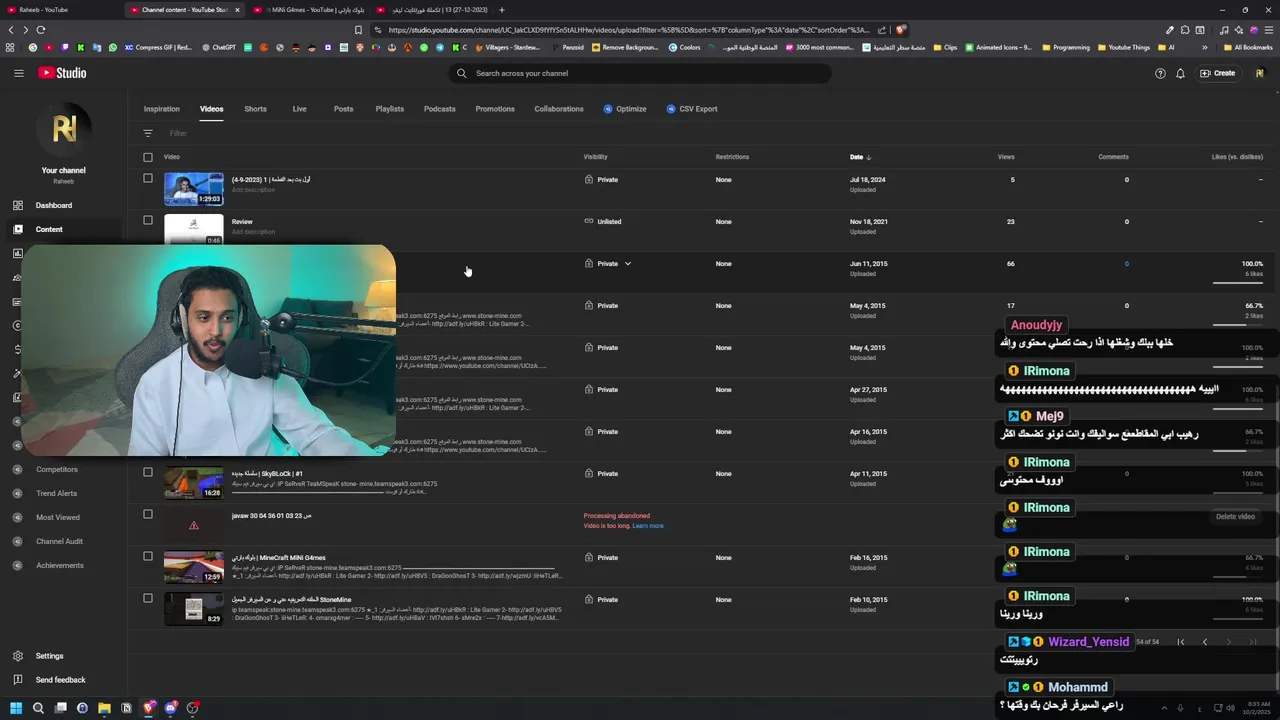Switch to the Promotions tab
This screenshot has height=720, width=1280.
(495, 109)
